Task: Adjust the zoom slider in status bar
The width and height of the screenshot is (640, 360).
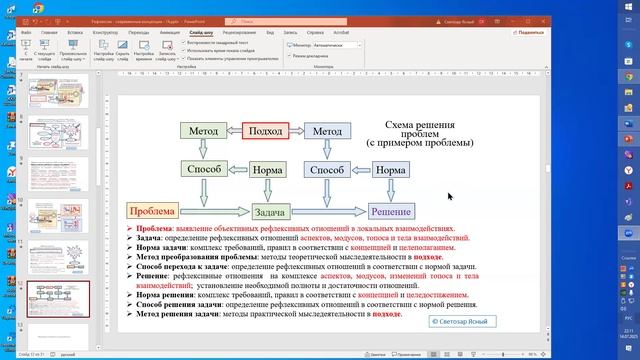Action: tap(503, 355)
